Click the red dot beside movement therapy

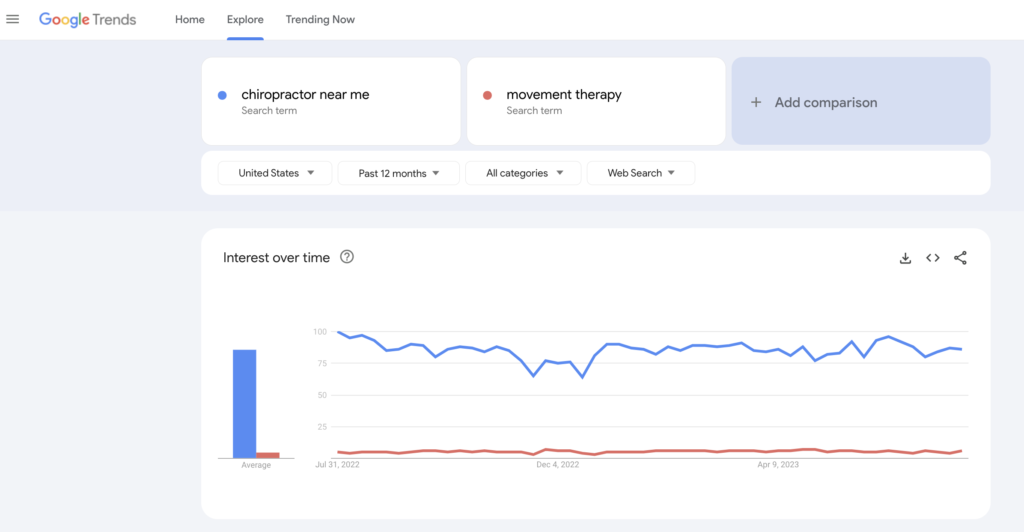click(x=487, y=95)
